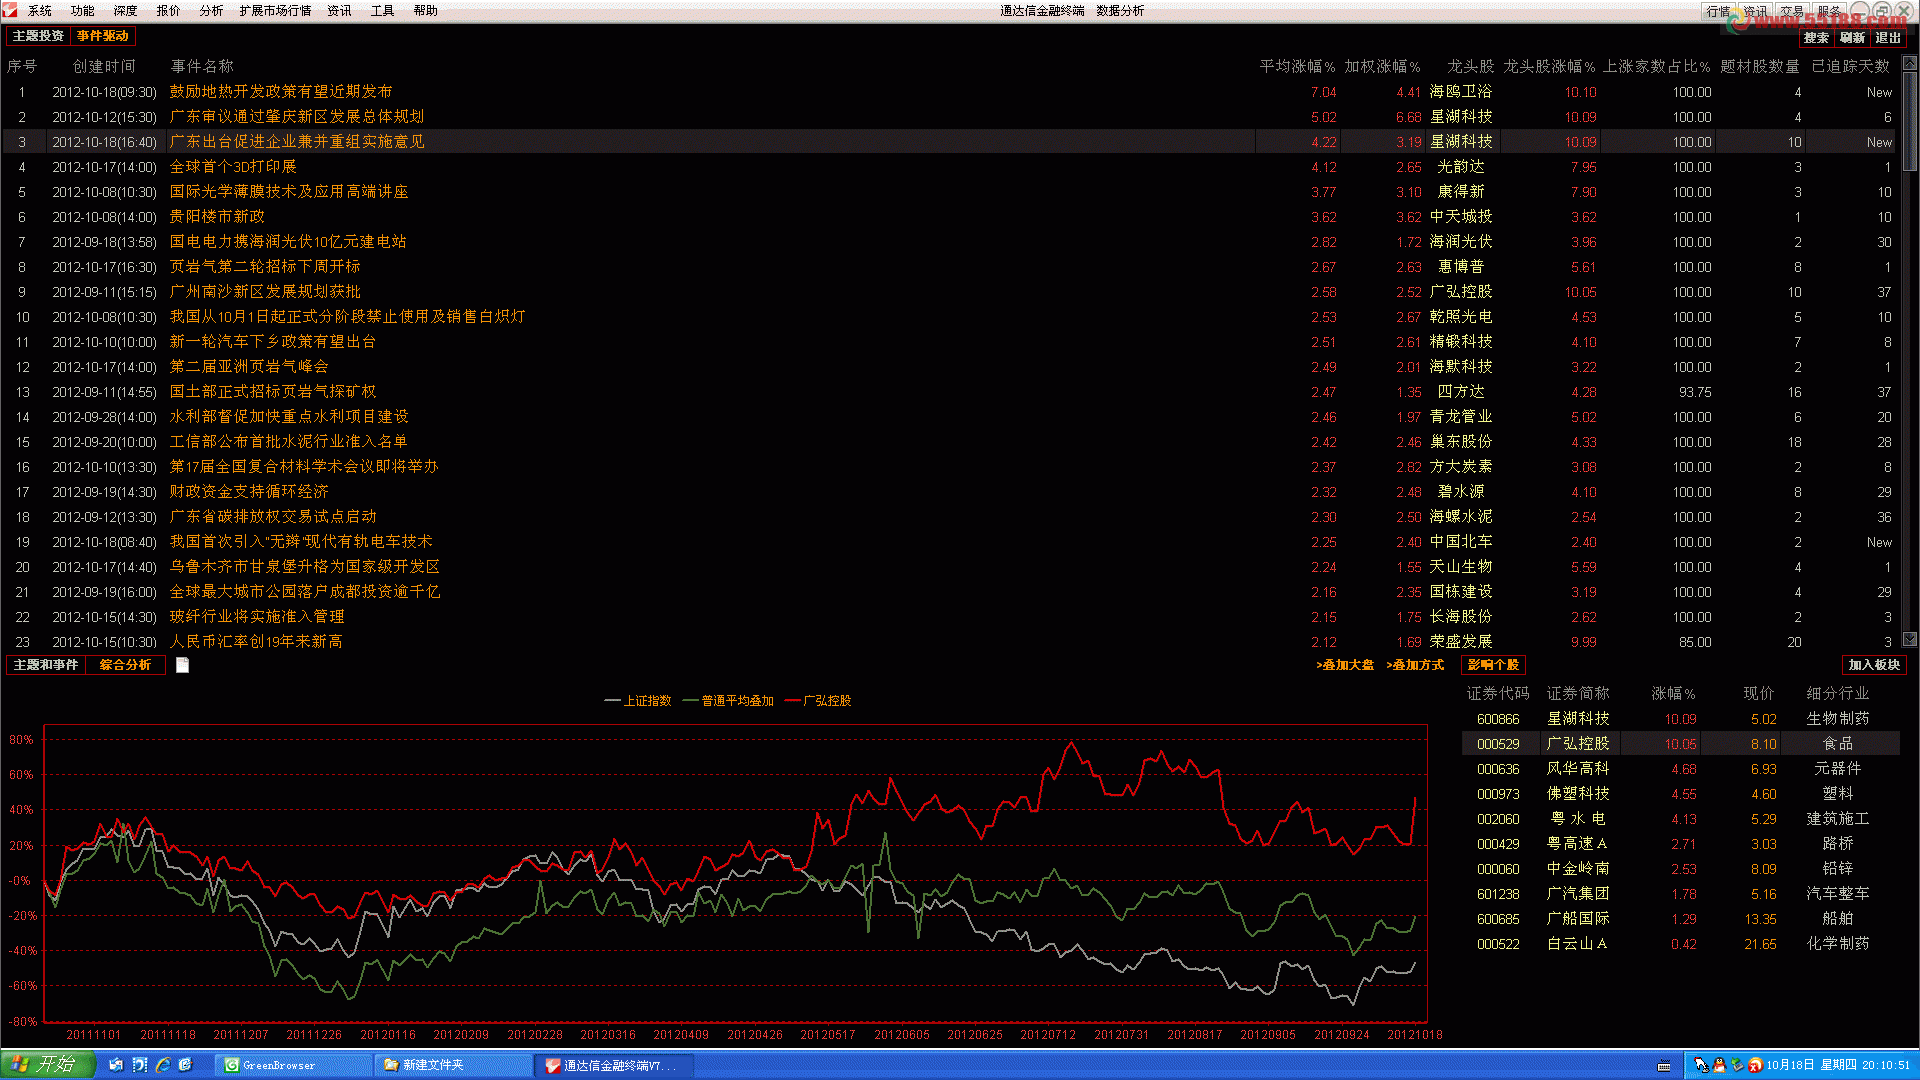
Task: Click the 退出 button
Action: (x=1888, y=37)
